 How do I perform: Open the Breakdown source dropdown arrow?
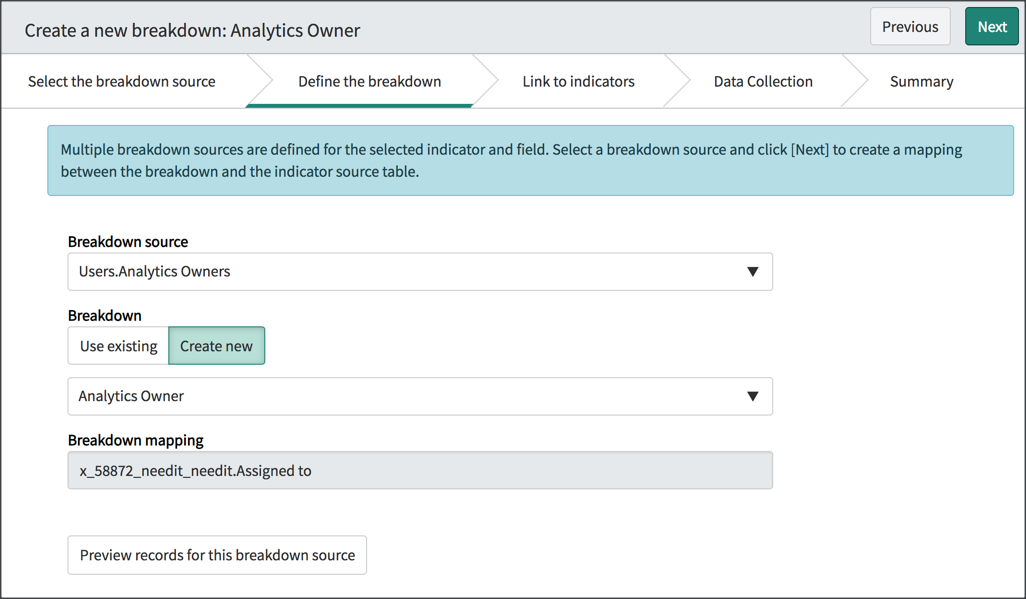click(753, 271)
